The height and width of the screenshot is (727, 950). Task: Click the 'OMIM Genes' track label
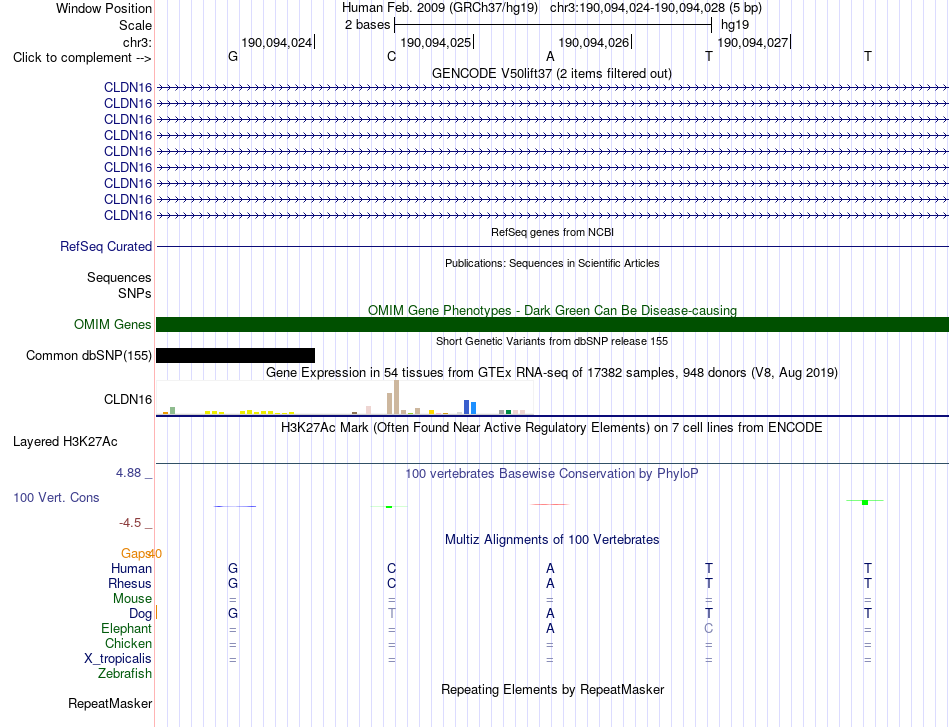113,324
